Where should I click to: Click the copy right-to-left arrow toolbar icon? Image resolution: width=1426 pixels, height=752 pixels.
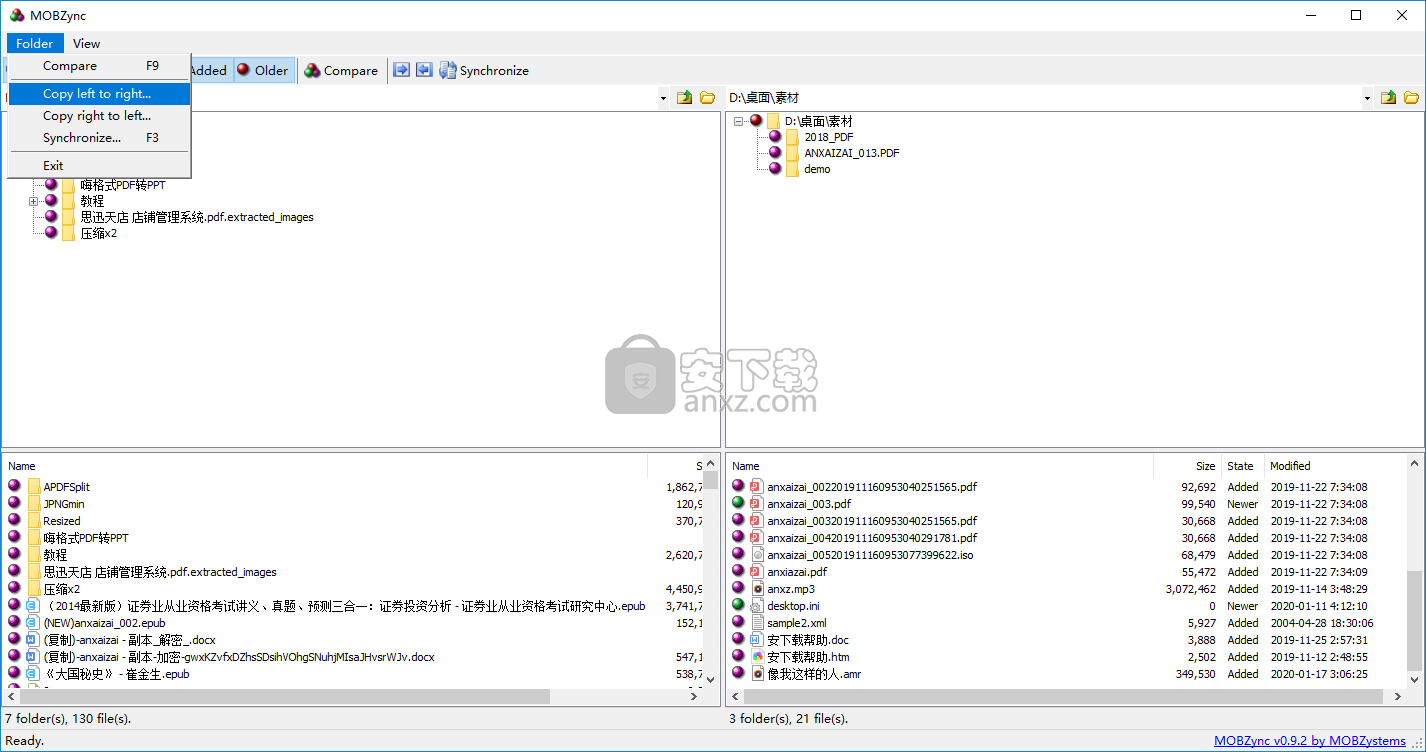coord(424,70)
